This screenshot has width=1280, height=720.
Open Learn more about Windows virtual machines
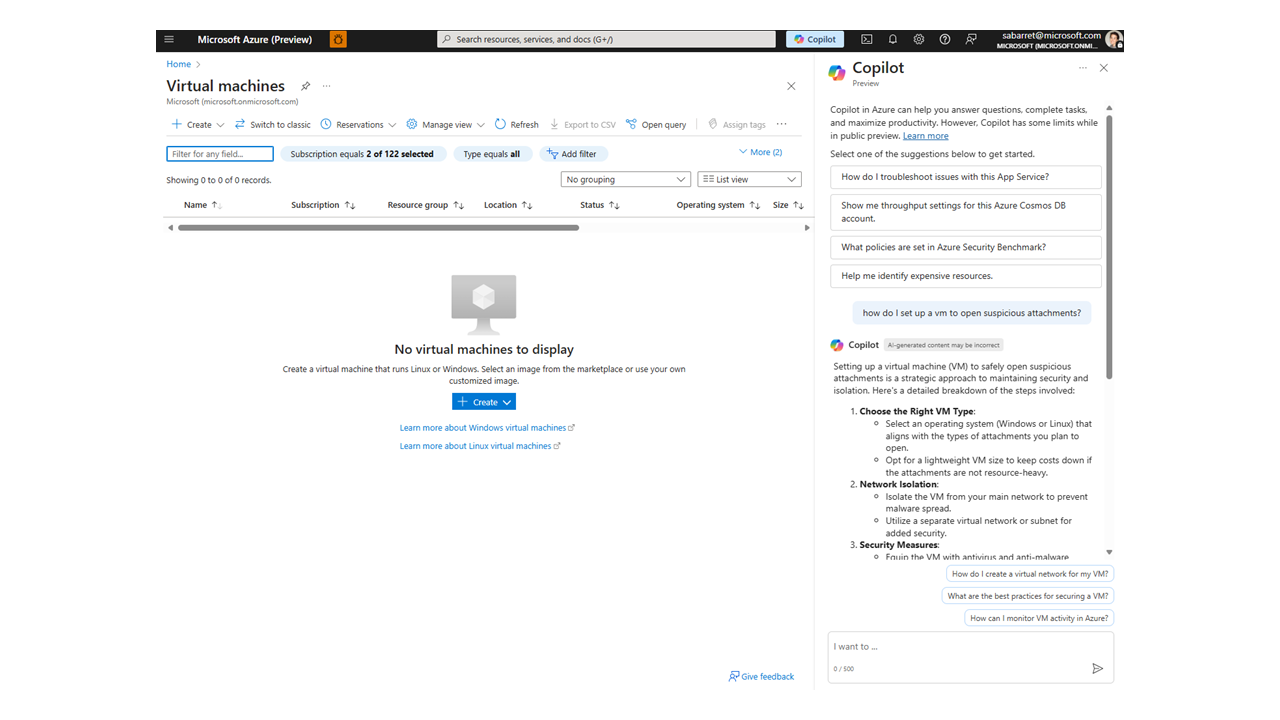(x=487, y=428)
